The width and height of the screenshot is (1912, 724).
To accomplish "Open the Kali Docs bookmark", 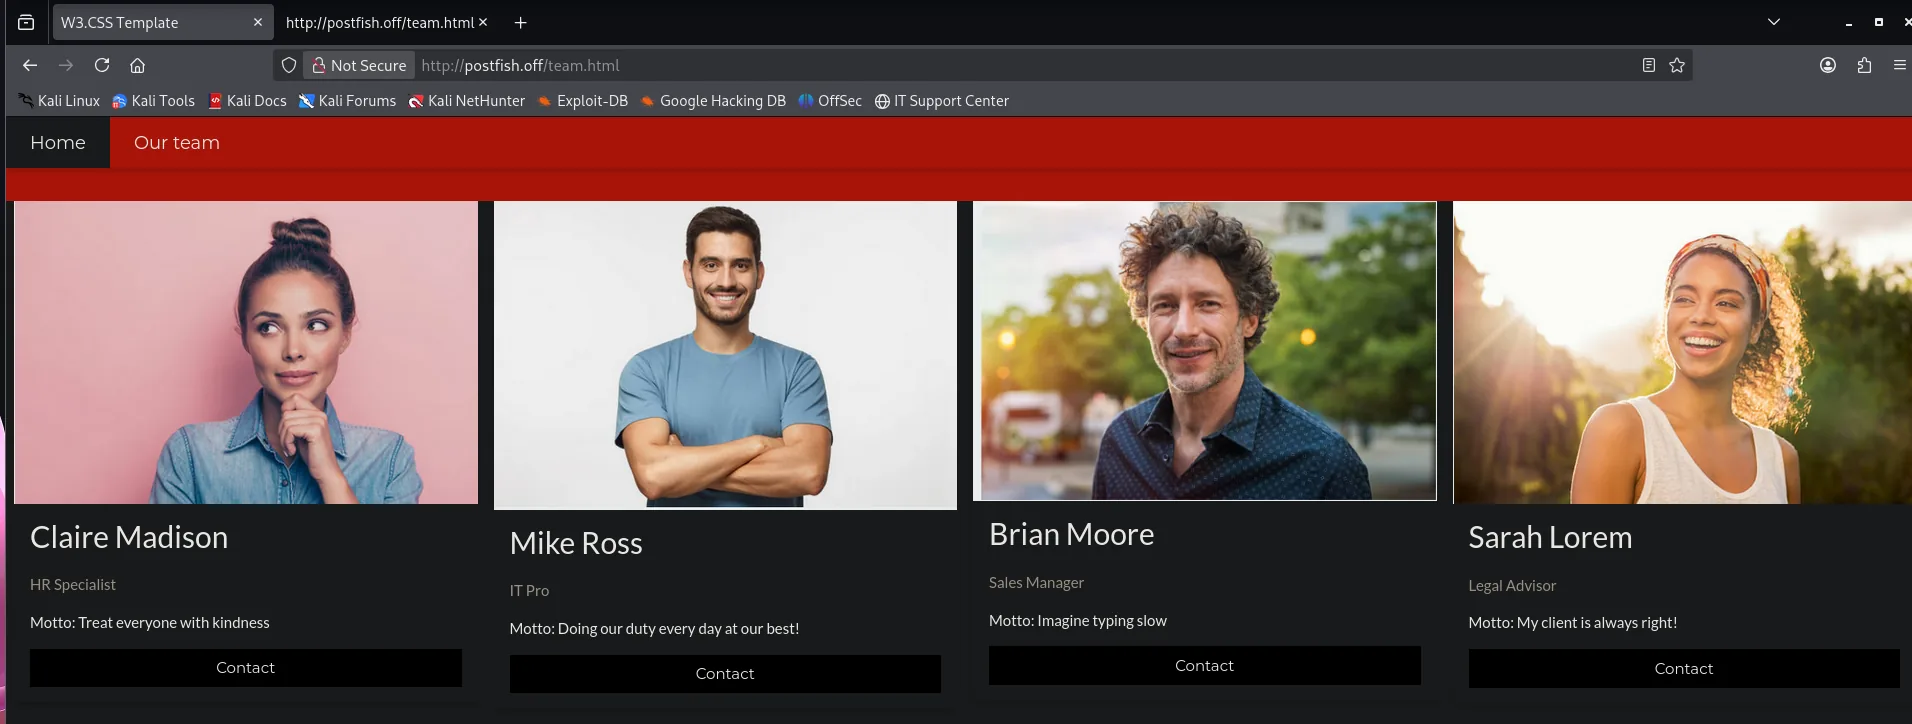I will pos(247,101).
